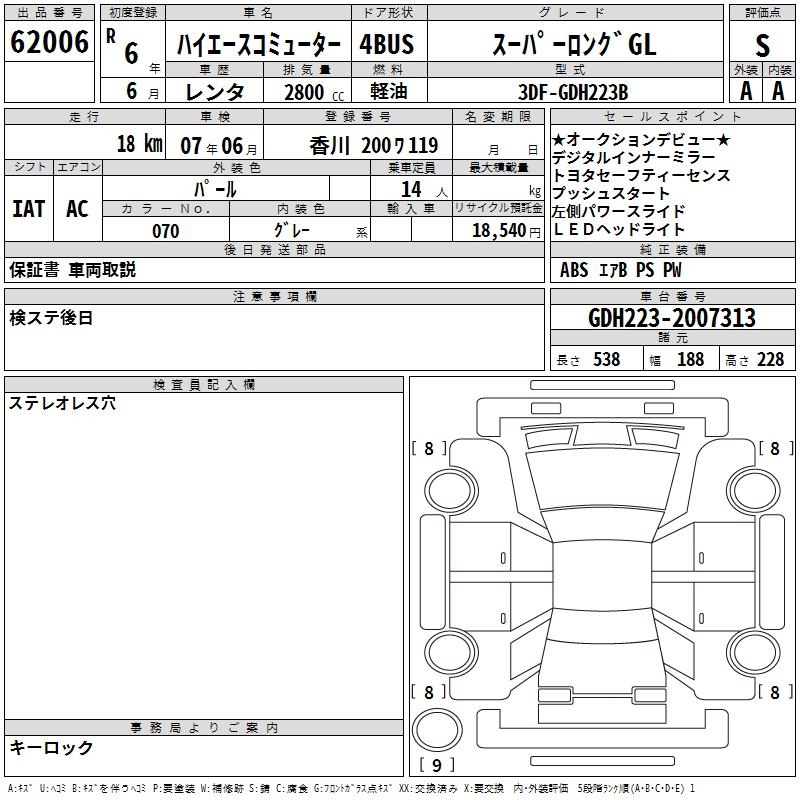Click the mileage value 18 km
The height and width of the screenshot is (800, 800).
(x=139, y=143)
